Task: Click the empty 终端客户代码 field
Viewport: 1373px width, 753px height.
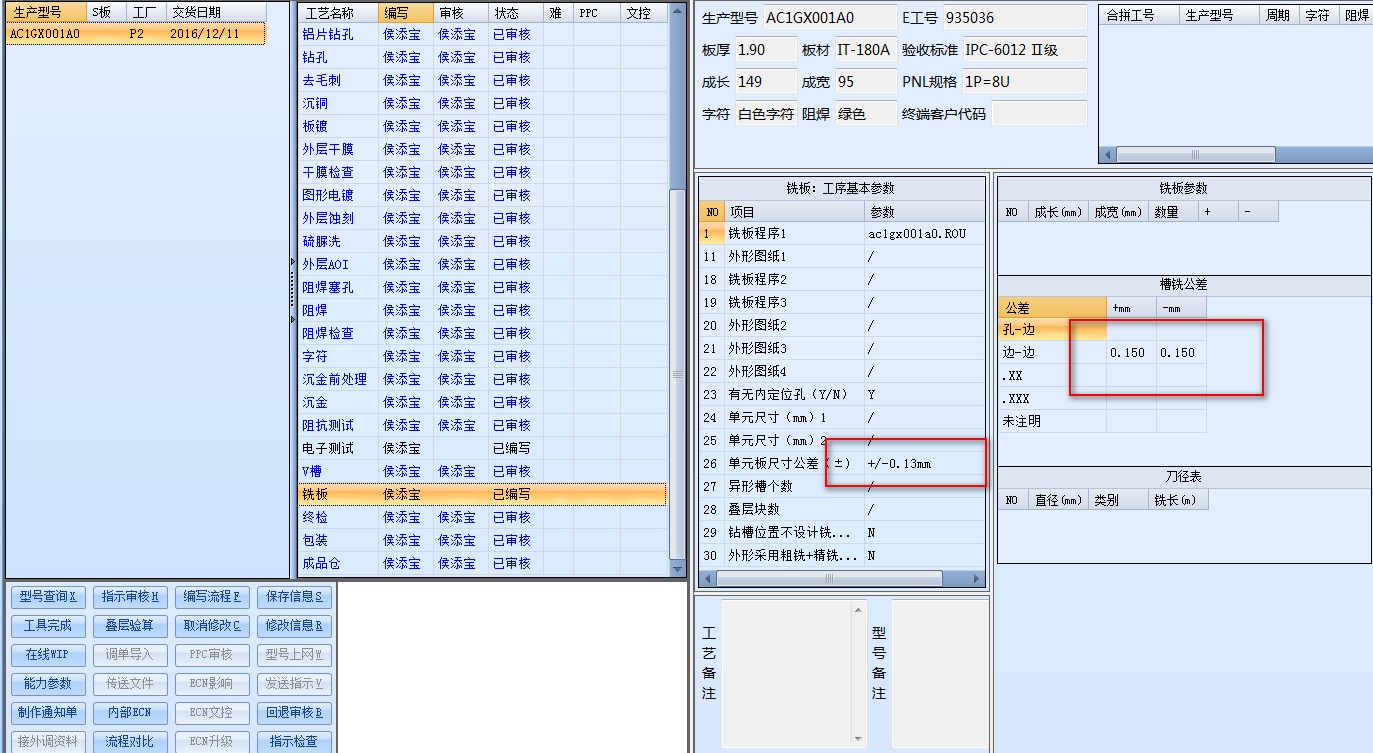Action: (x=1039, y=113)
